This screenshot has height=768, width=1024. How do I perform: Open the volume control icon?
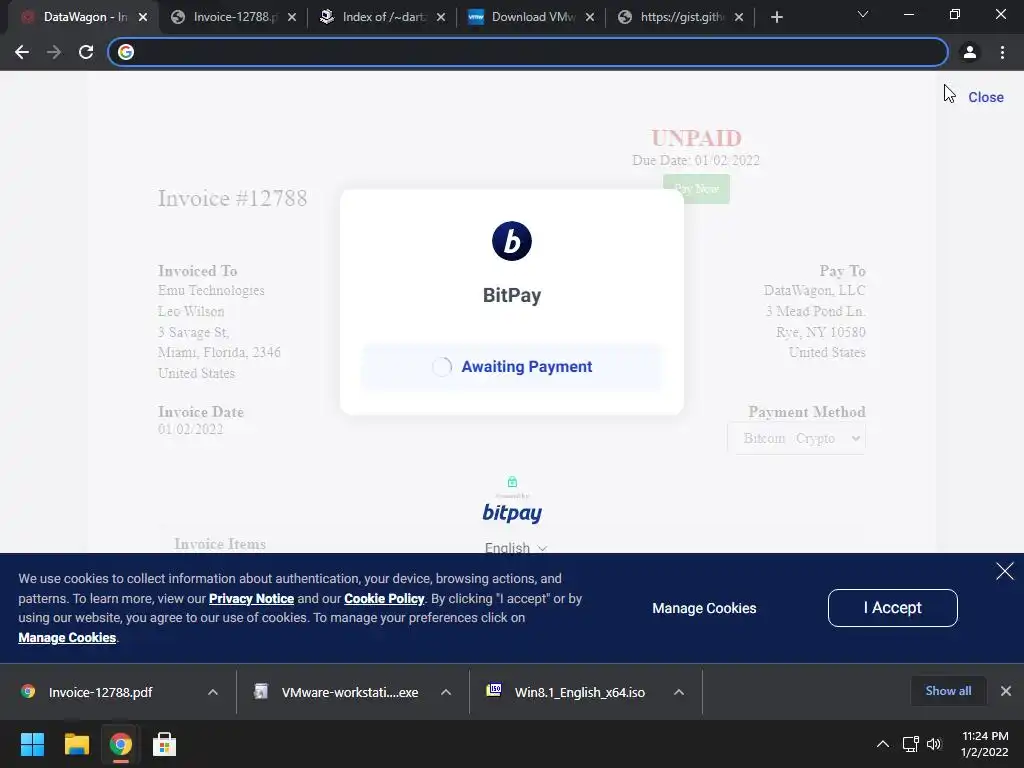[934, 744]
